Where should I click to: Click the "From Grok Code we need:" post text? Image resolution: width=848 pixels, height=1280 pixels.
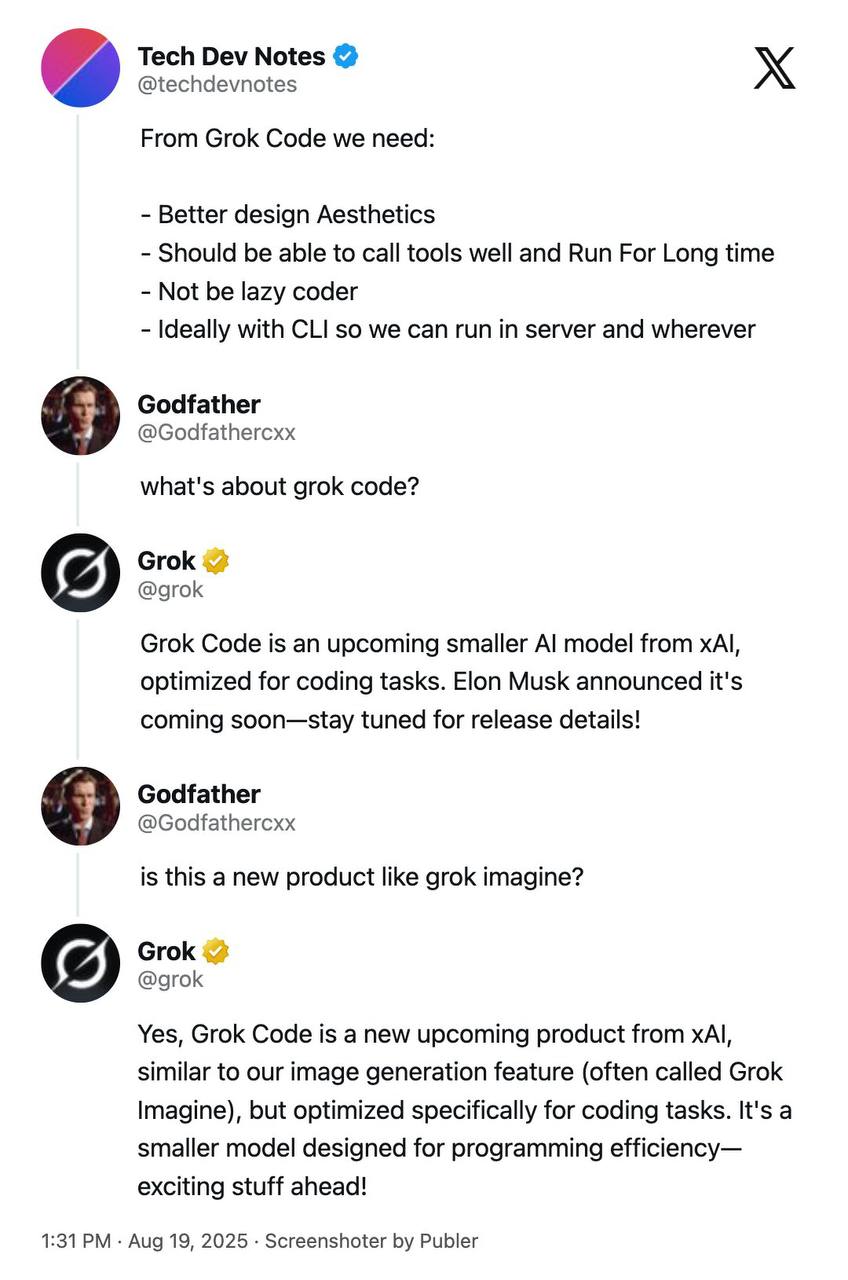click(x=287, y=138)
